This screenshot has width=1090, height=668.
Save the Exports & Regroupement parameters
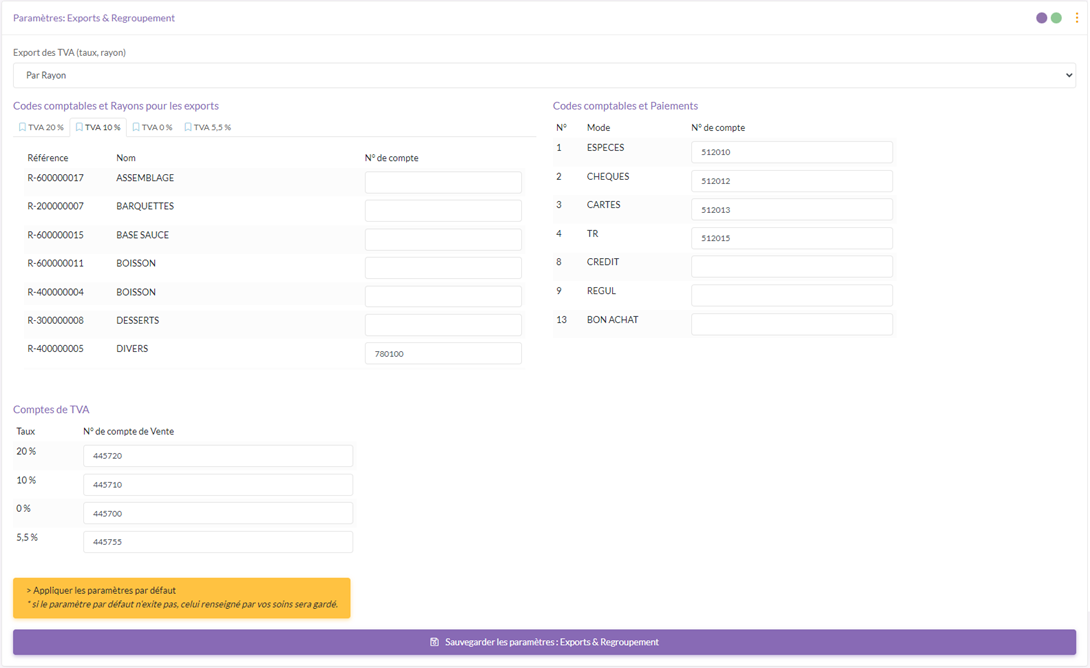coord(544,642)
